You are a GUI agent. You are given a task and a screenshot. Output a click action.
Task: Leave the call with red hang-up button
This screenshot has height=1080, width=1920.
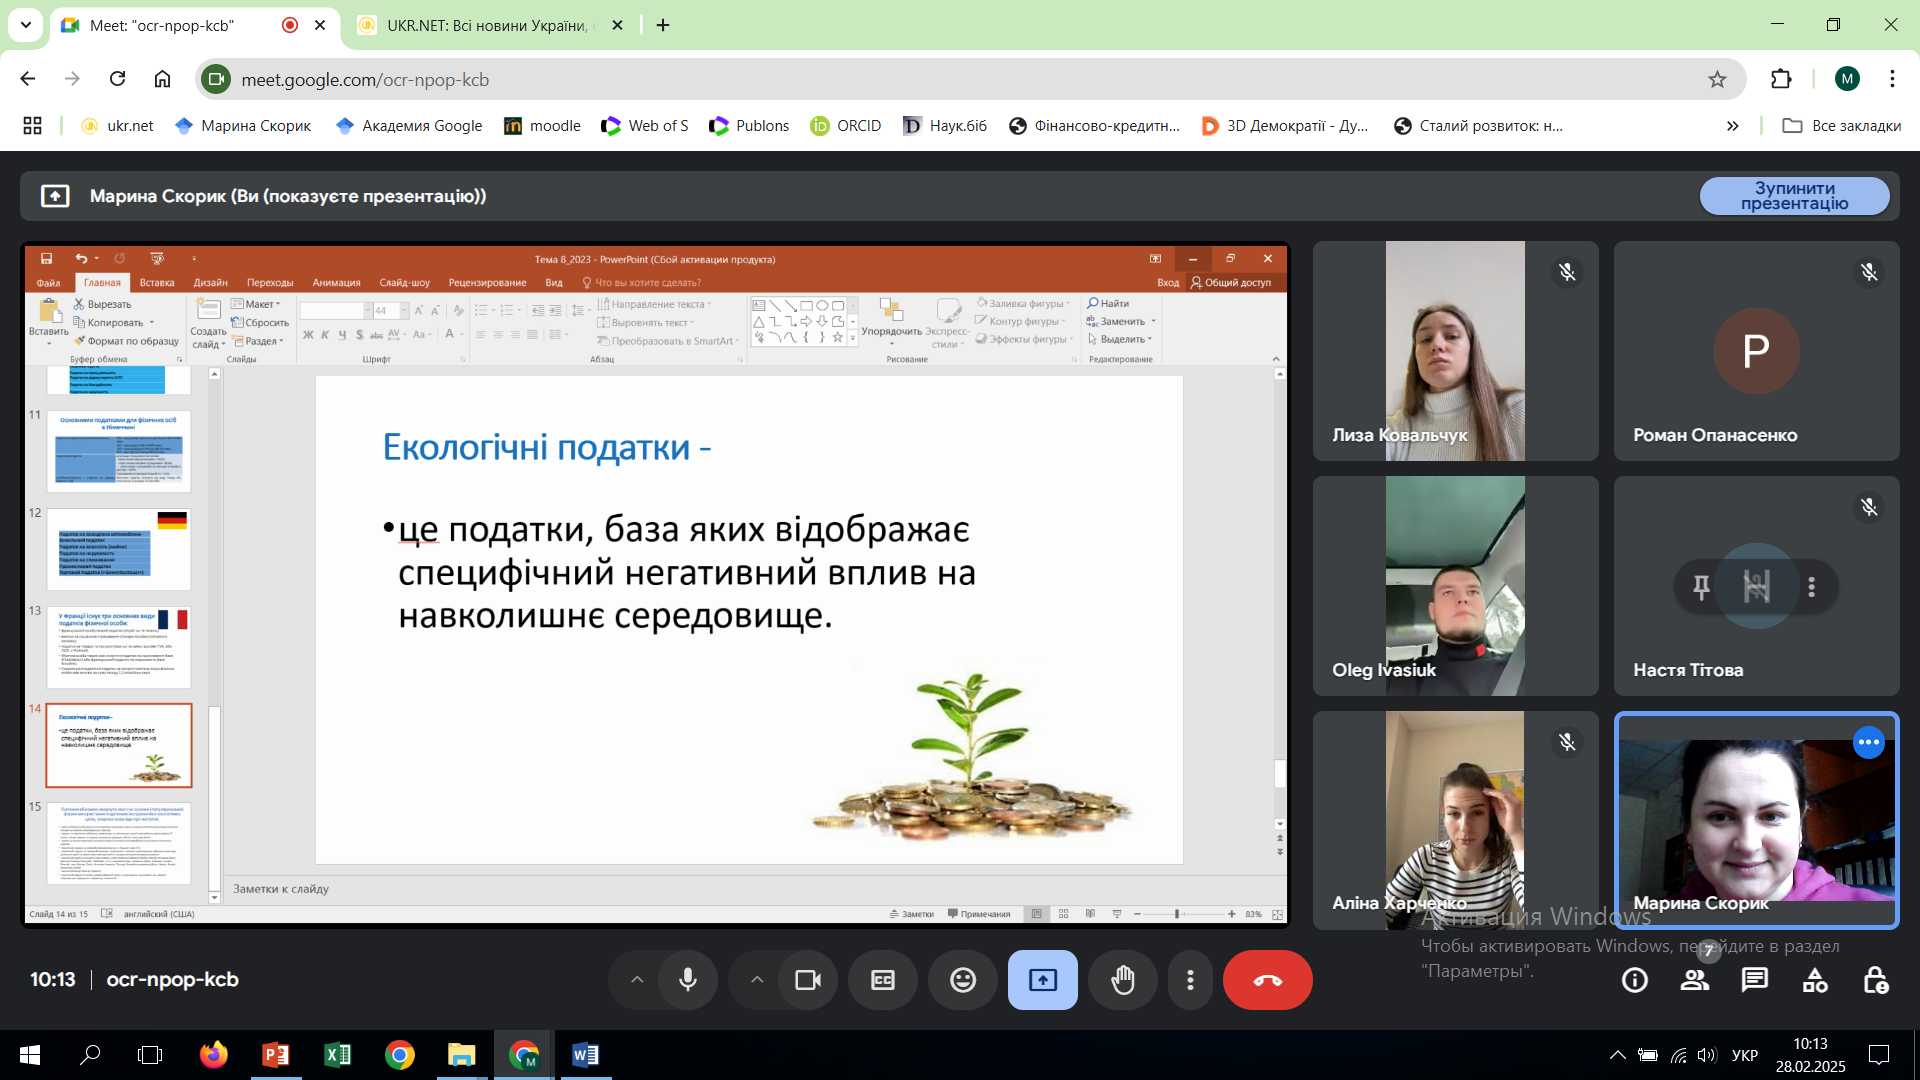point(1267,980)
